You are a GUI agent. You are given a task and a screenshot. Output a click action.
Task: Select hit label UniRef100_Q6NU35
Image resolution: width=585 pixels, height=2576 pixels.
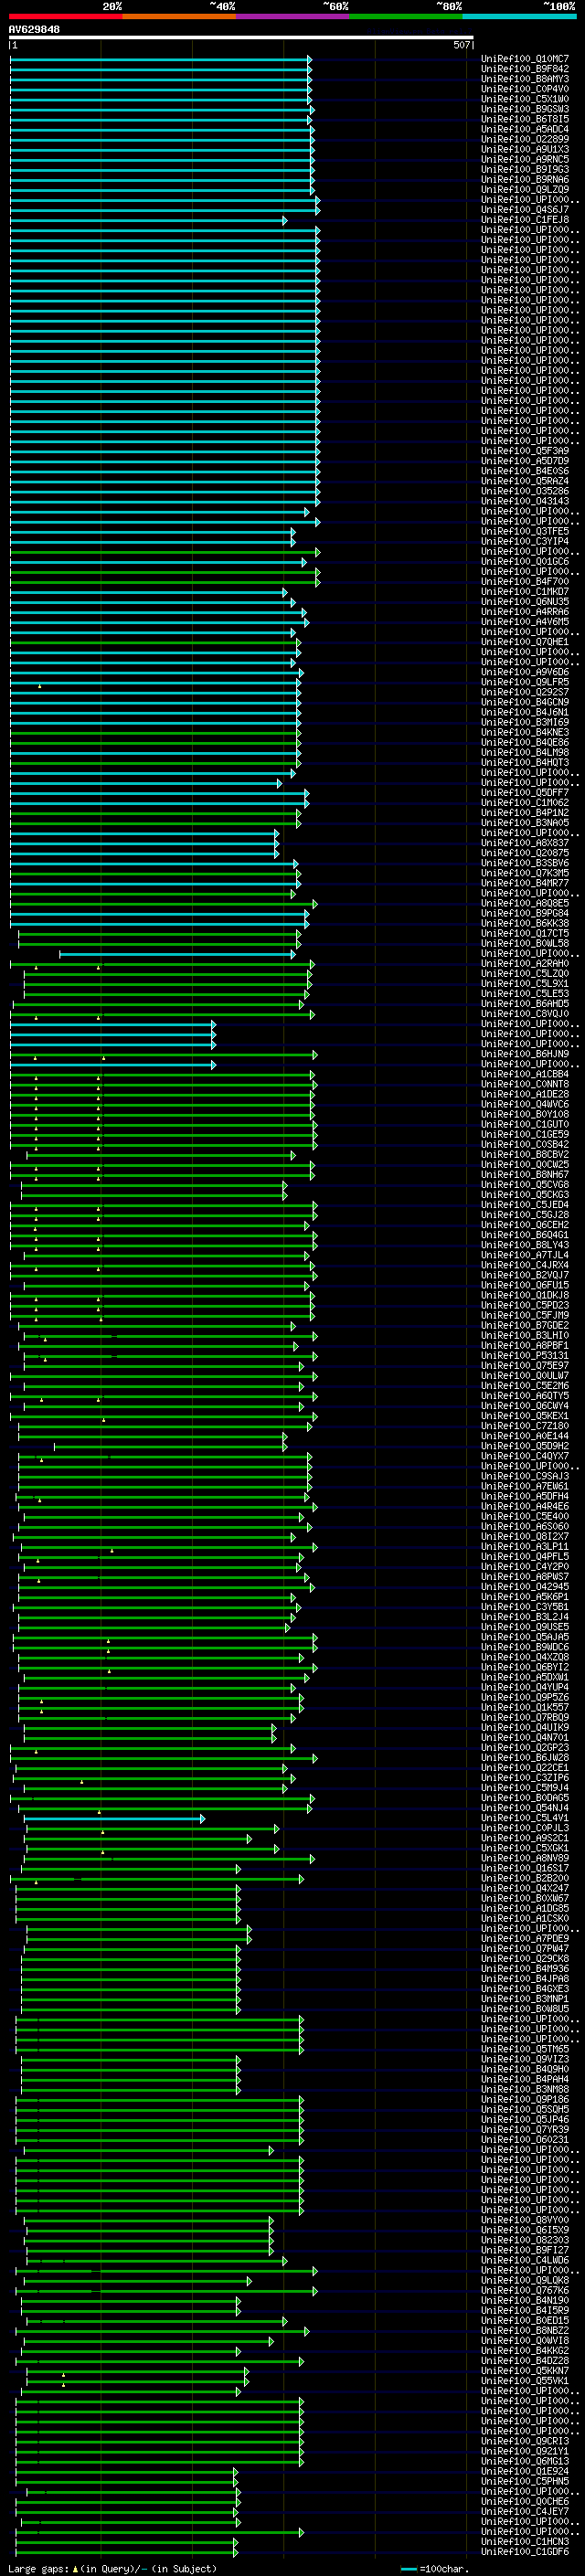point(525,601)
